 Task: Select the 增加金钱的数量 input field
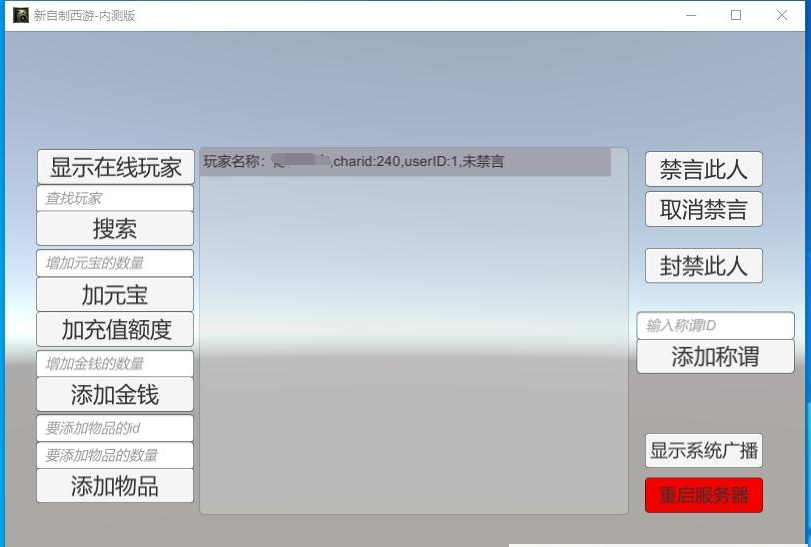coord(115,363)
